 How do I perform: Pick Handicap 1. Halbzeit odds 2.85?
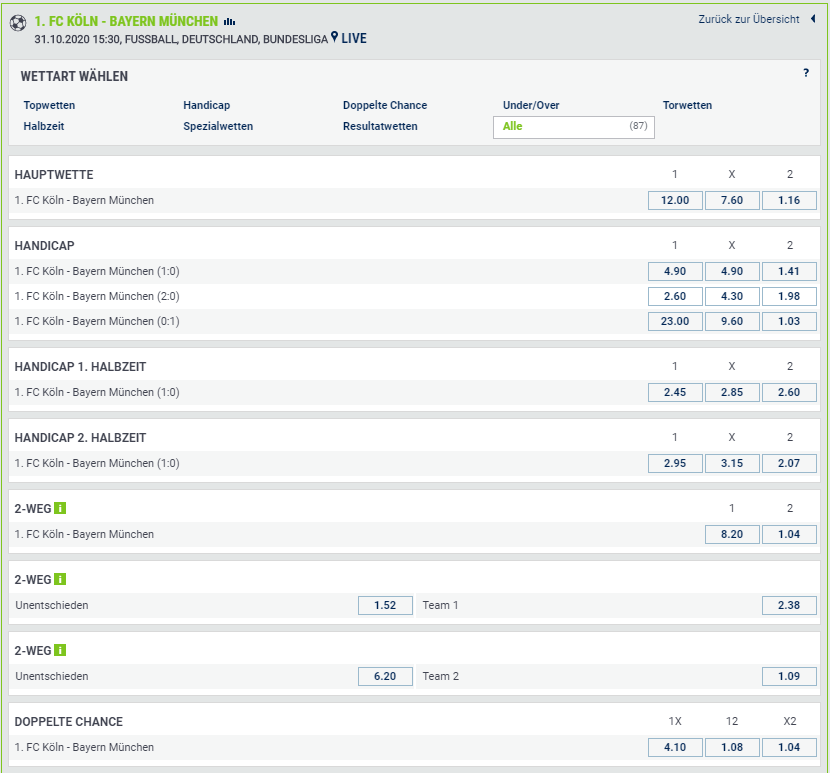(732, 392)
